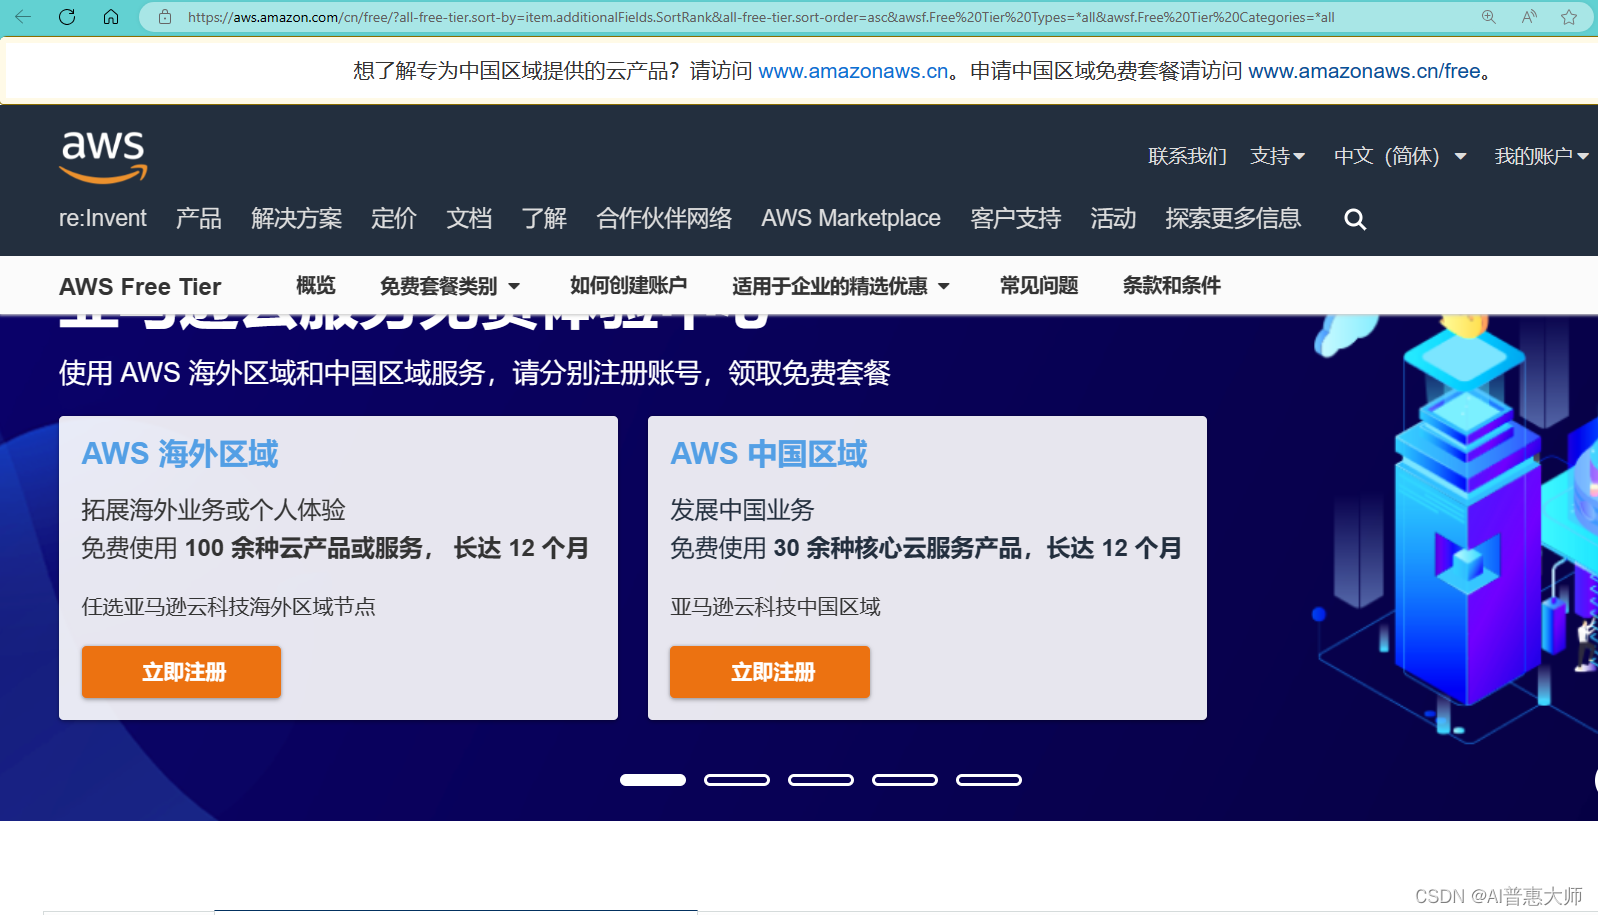The height and width of the screenshot is (915, 1598).
Task: Select the fifth carousel slide indicator
Action: pos(989,780)
